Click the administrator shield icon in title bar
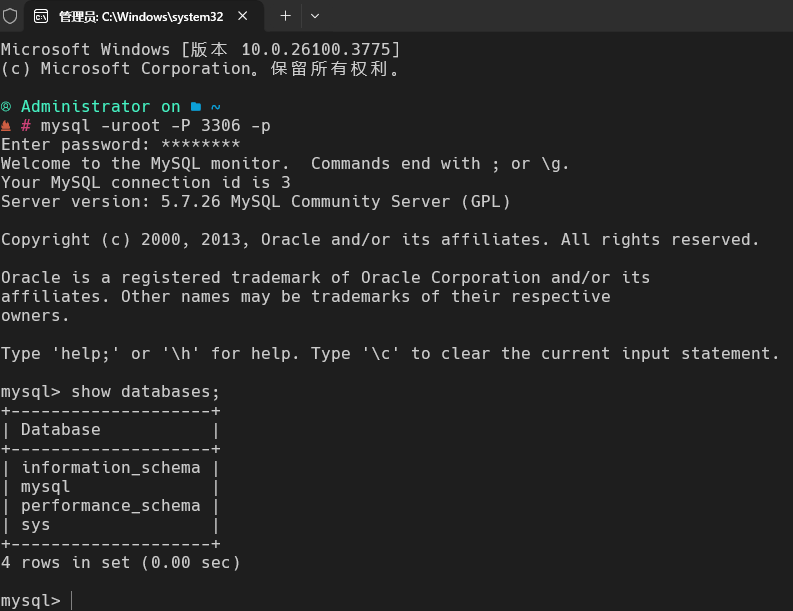Screen dimensions: 793x611 [10, 16]
